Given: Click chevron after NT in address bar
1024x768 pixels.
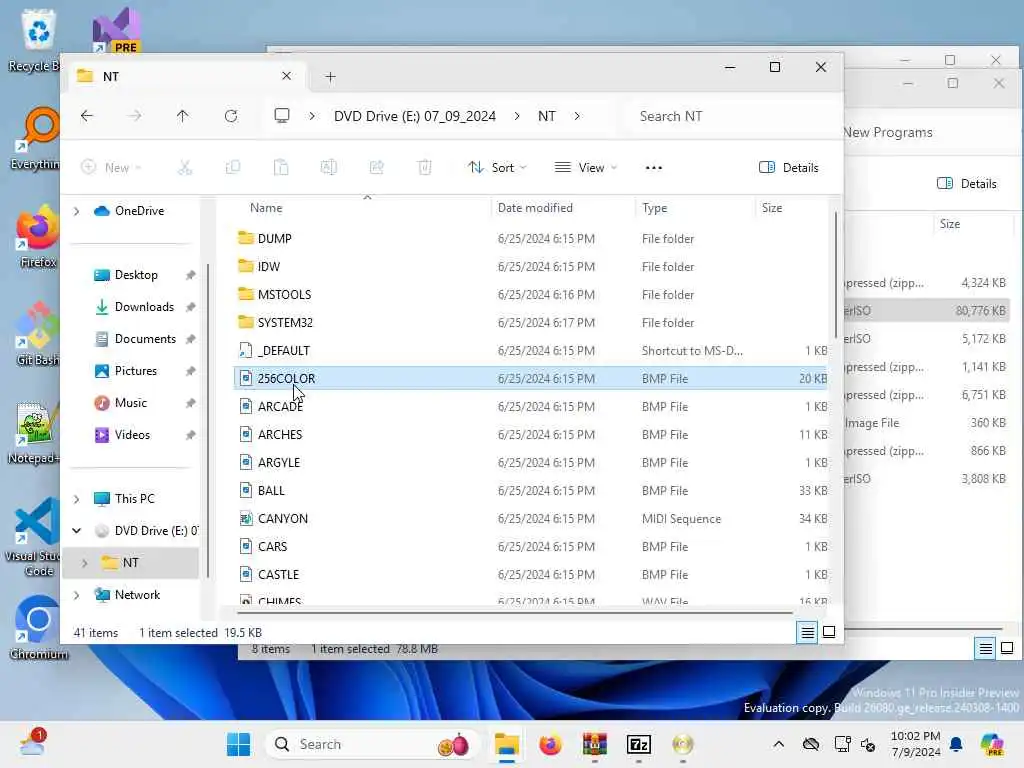Looking at the screenshot, I should 577,116.
